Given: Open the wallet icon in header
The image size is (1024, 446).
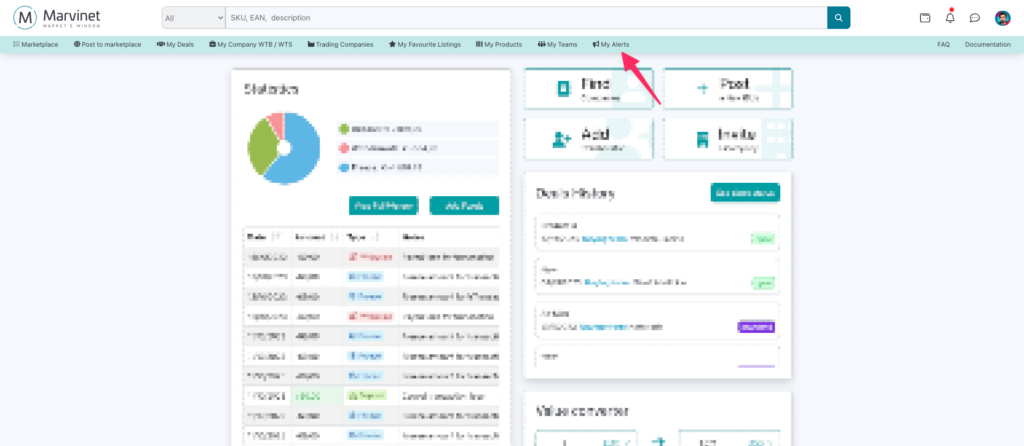Looking at the screenshot, I should point(925,18).
